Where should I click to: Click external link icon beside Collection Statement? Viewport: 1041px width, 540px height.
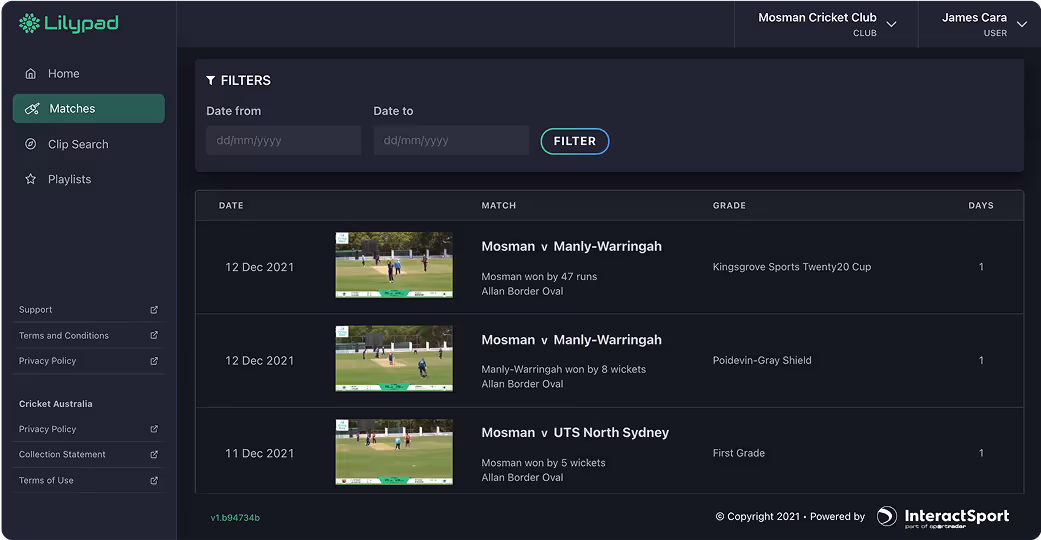click(154, 455)
